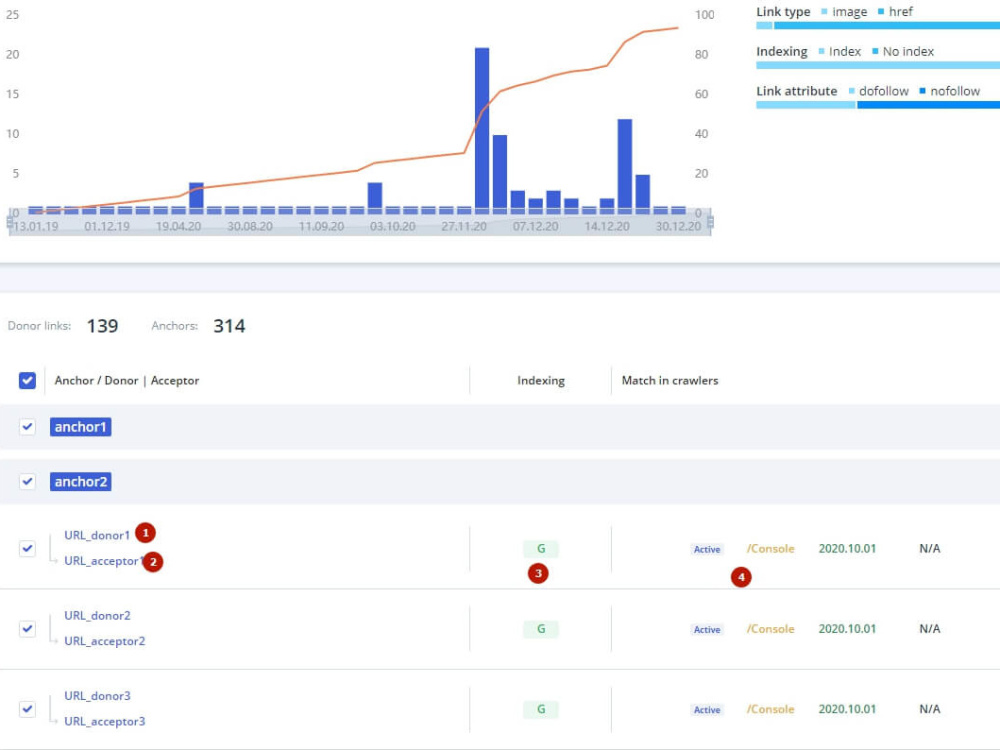Click the N/A value in URL_donor3 row
The width and height of the screenshot is (1000, 750).
point(930,709)
